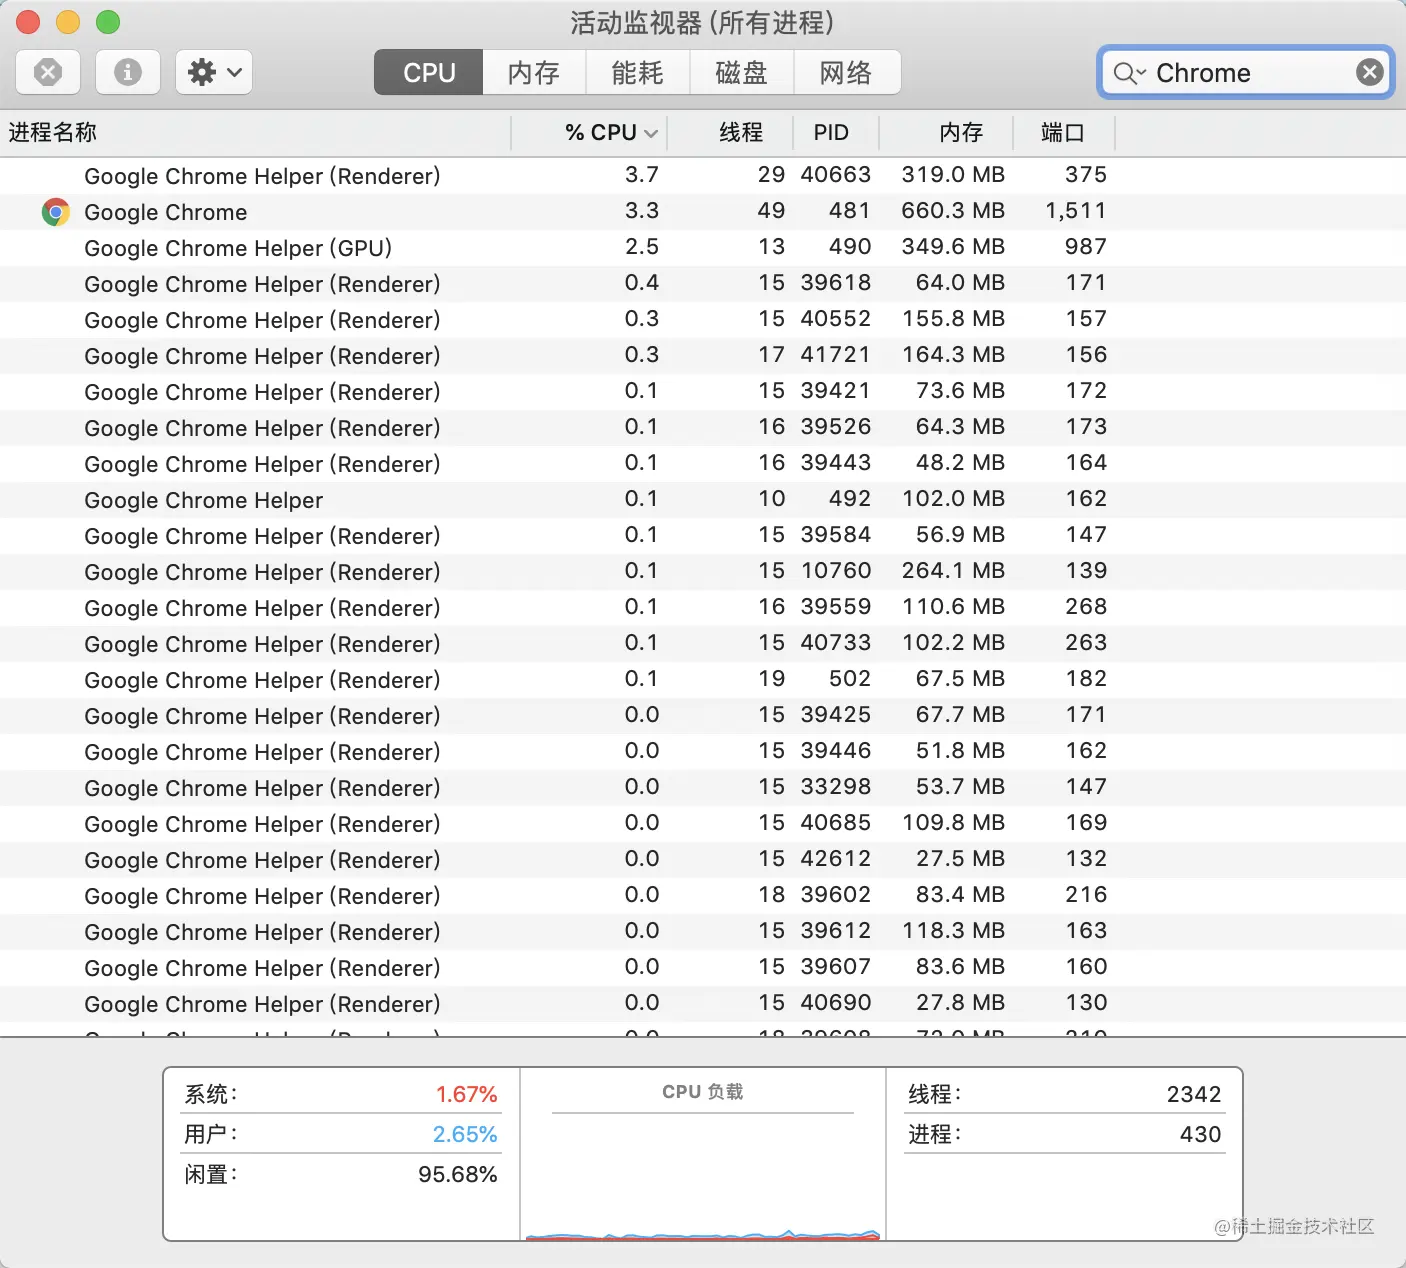Open the process info (i) toolbar icon
The height and width of the screenshot is (1268, 1406).
[128, 72]
